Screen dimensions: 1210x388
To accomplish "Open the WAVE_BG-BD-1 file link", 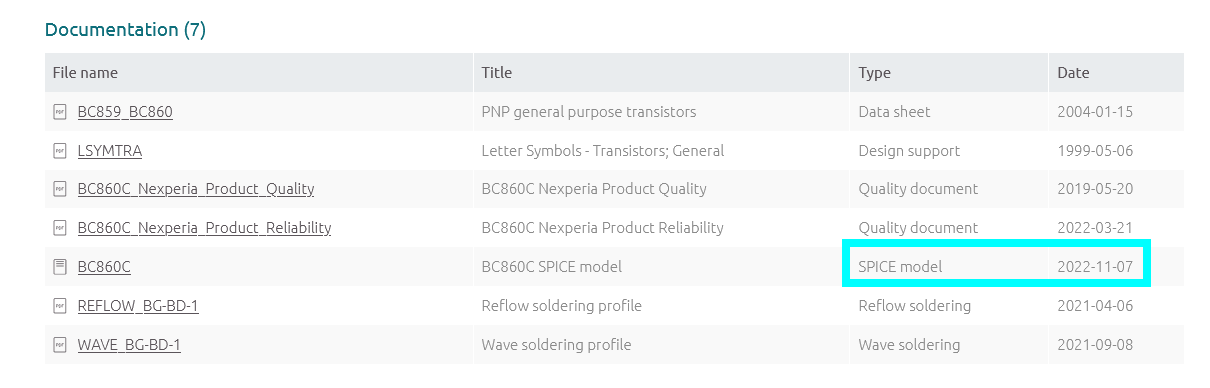I will 129,345.
